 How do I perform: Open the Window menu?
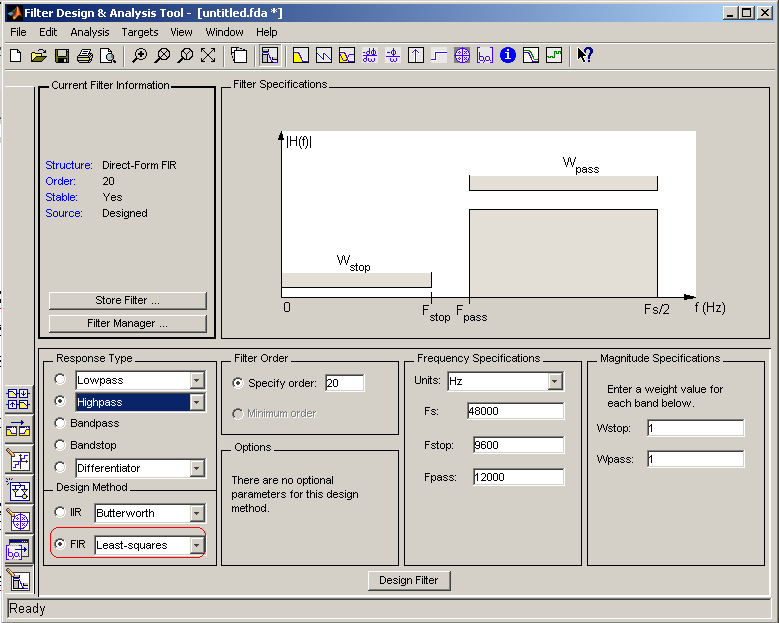[225, 32]
